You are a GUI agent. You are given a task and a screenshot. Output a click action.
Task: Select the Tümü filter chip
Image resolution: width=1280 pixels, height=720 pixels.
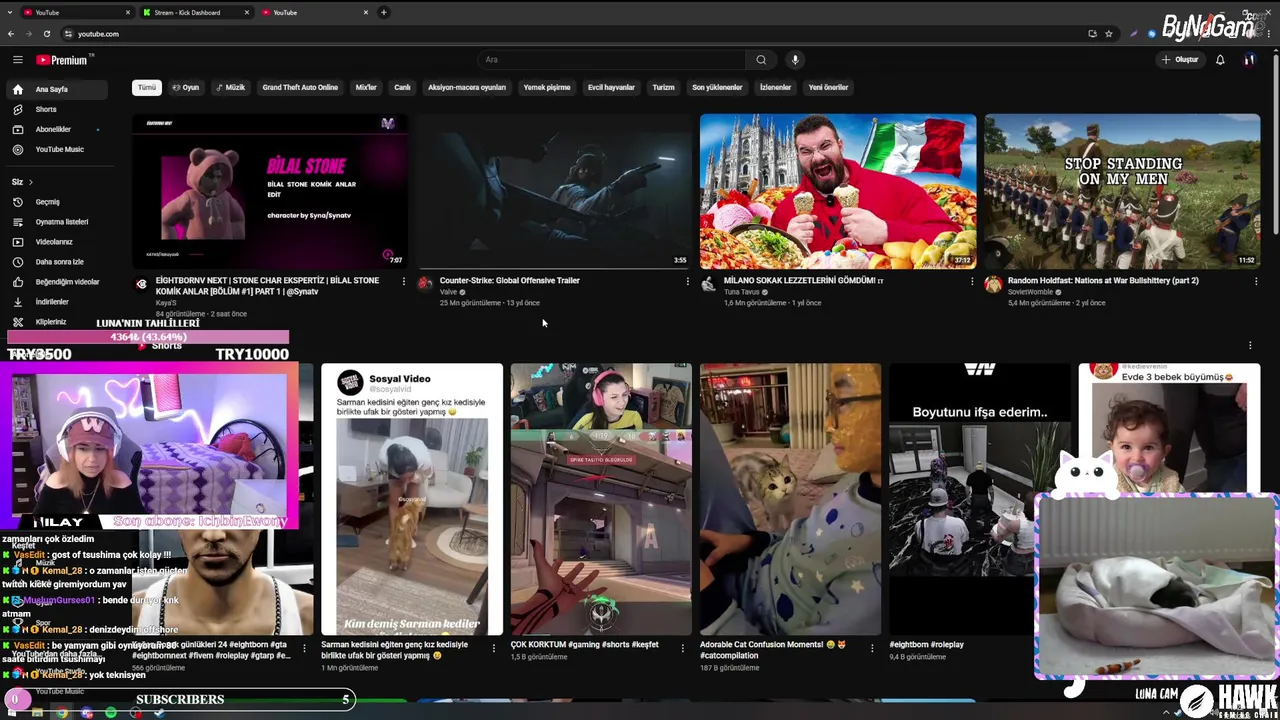point(147,87)
